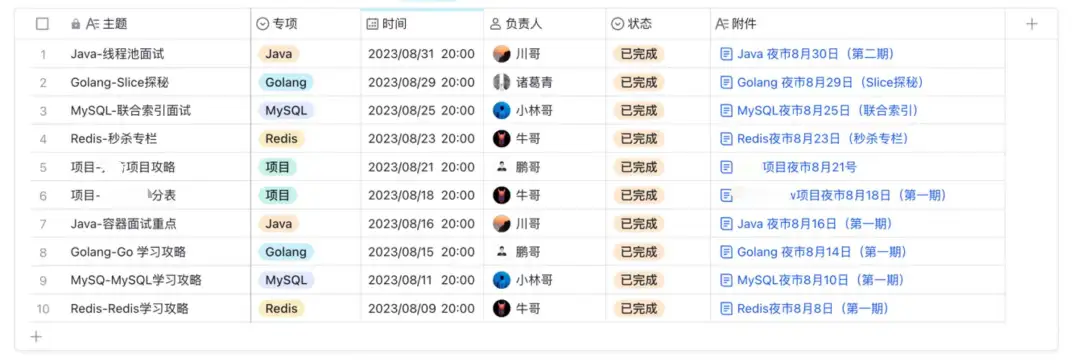Click 牛哥 avatar in row 6
The width and height of the screenshot is (1080, 362).
point(501,195)
